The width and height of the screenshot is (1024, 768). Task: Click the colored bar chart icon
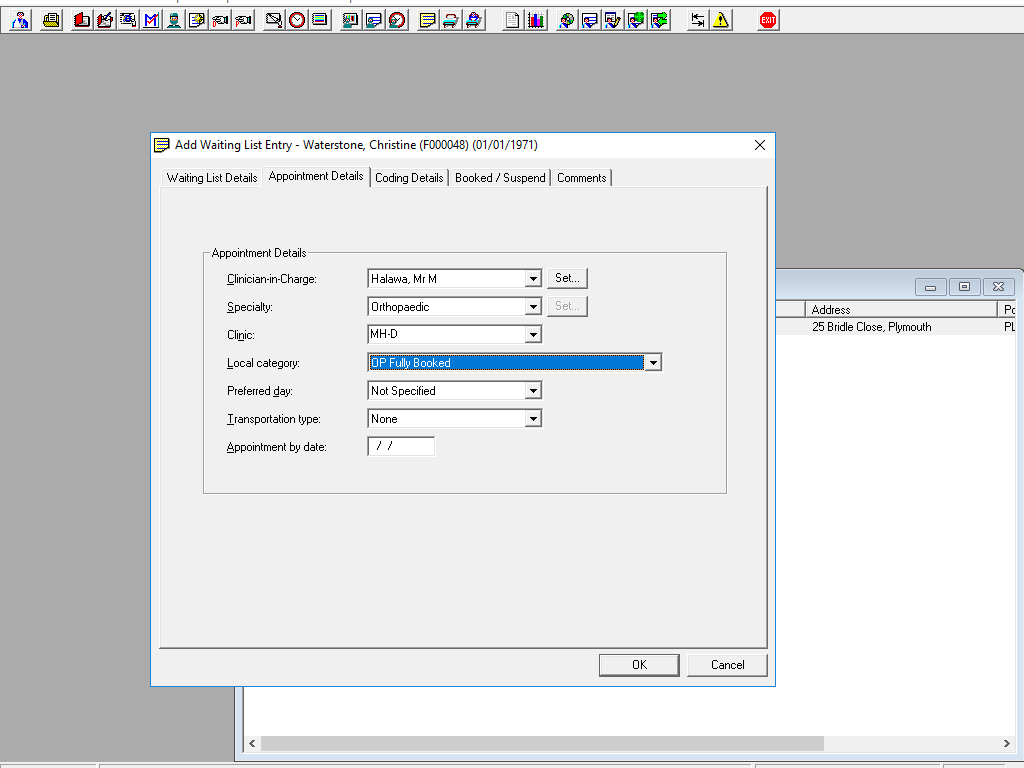536,20
